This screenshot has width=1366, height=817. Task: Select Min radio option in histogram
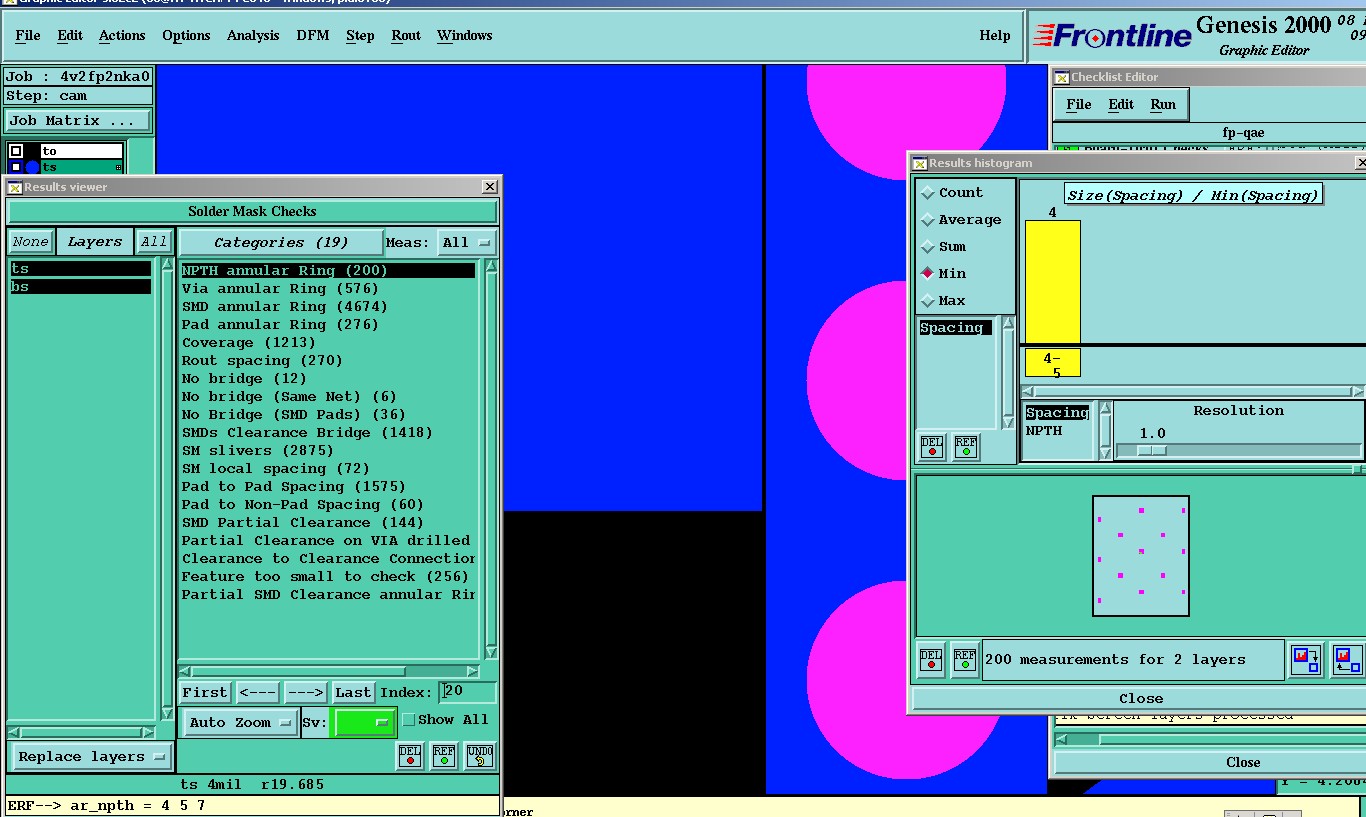pyautogui.click(x=943, y=274)
